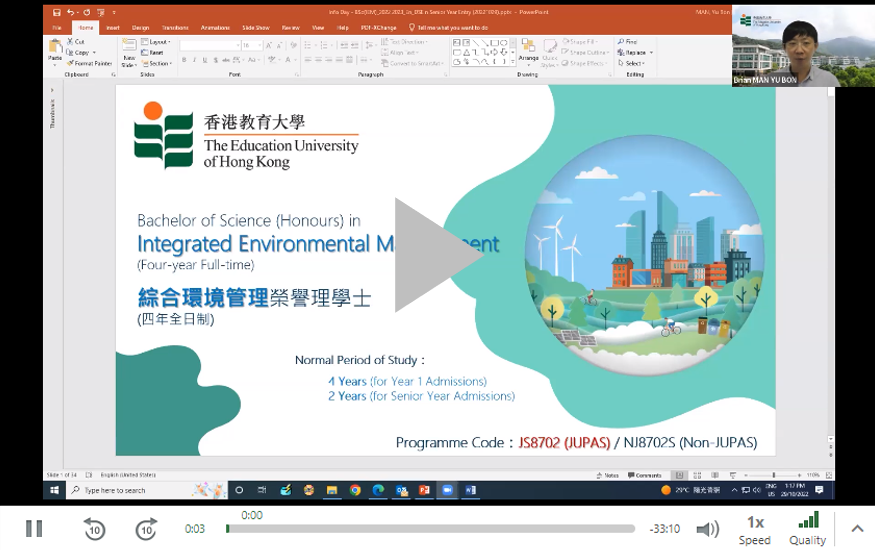The width and height of the screenshot is (875, 551).
Task: Open the Transitions tab
Action: click(175, 27)
